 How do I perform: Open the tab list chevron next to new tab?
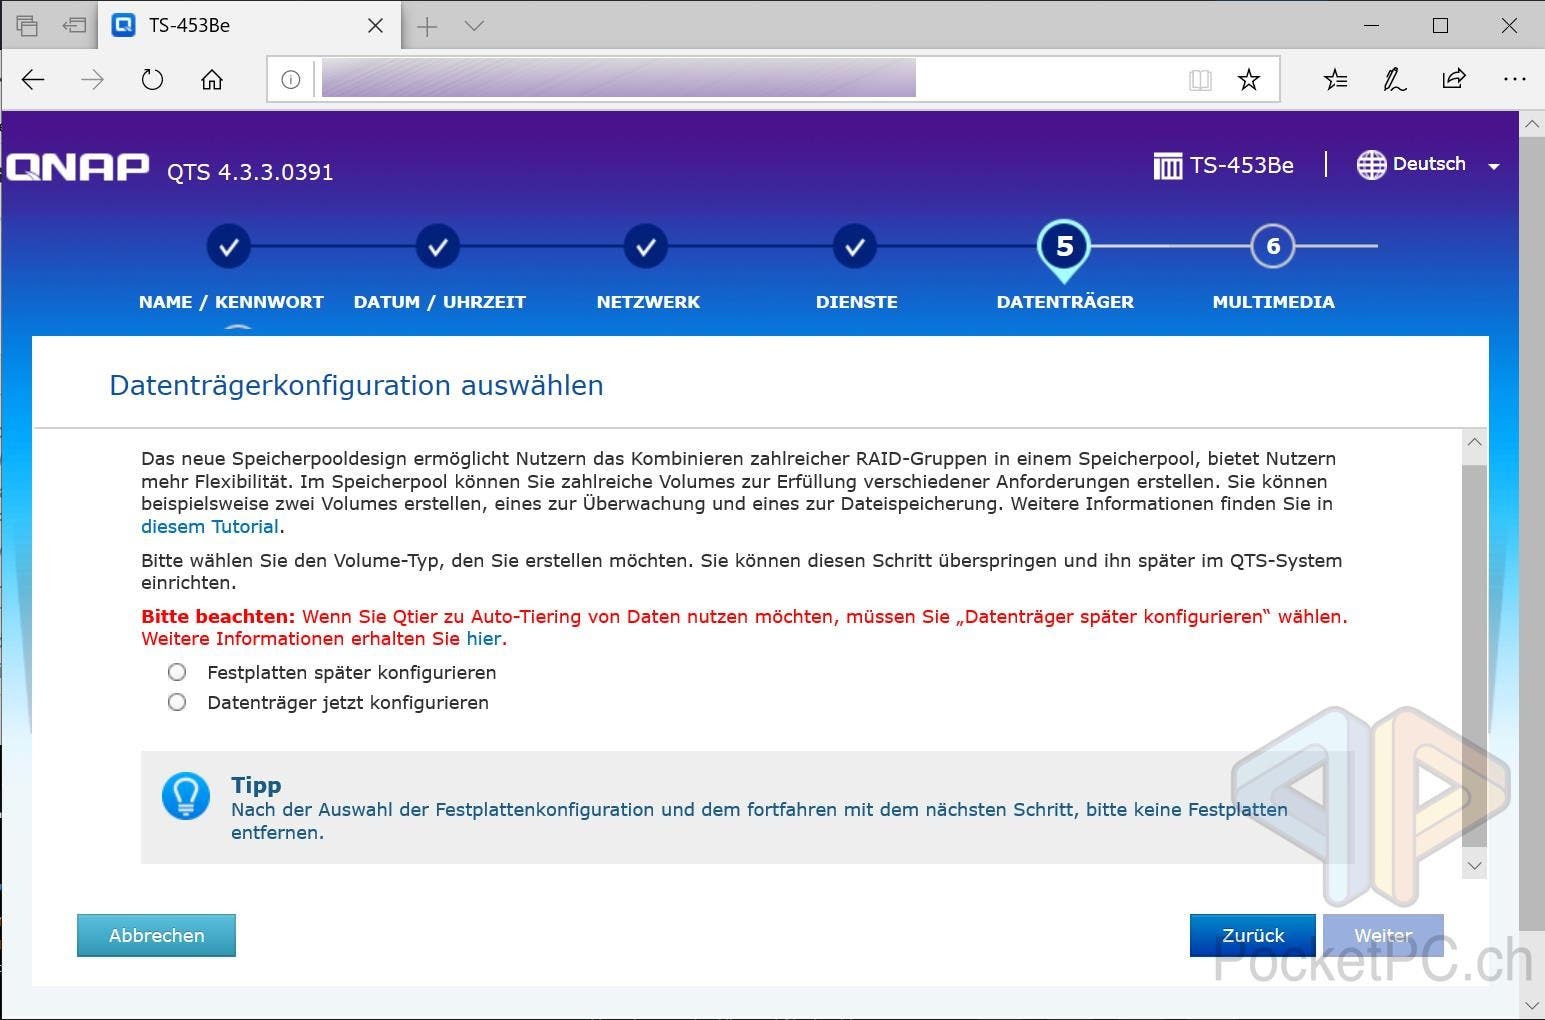[x=475, y=26]
